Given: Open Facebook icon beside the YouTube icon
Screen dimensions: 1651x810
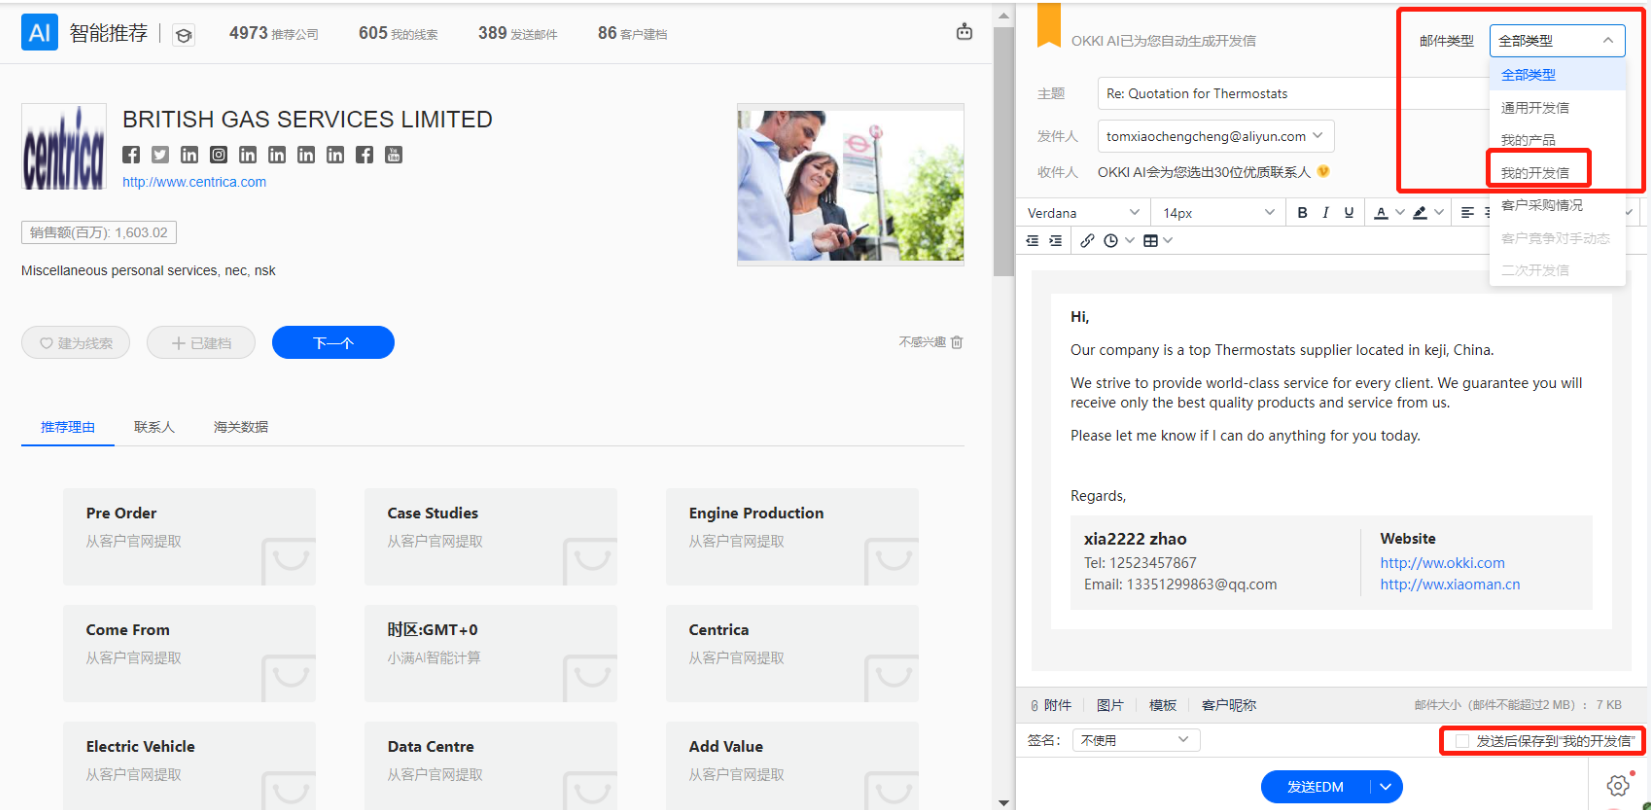Looking at the screenshot, I should click(364, 155).
